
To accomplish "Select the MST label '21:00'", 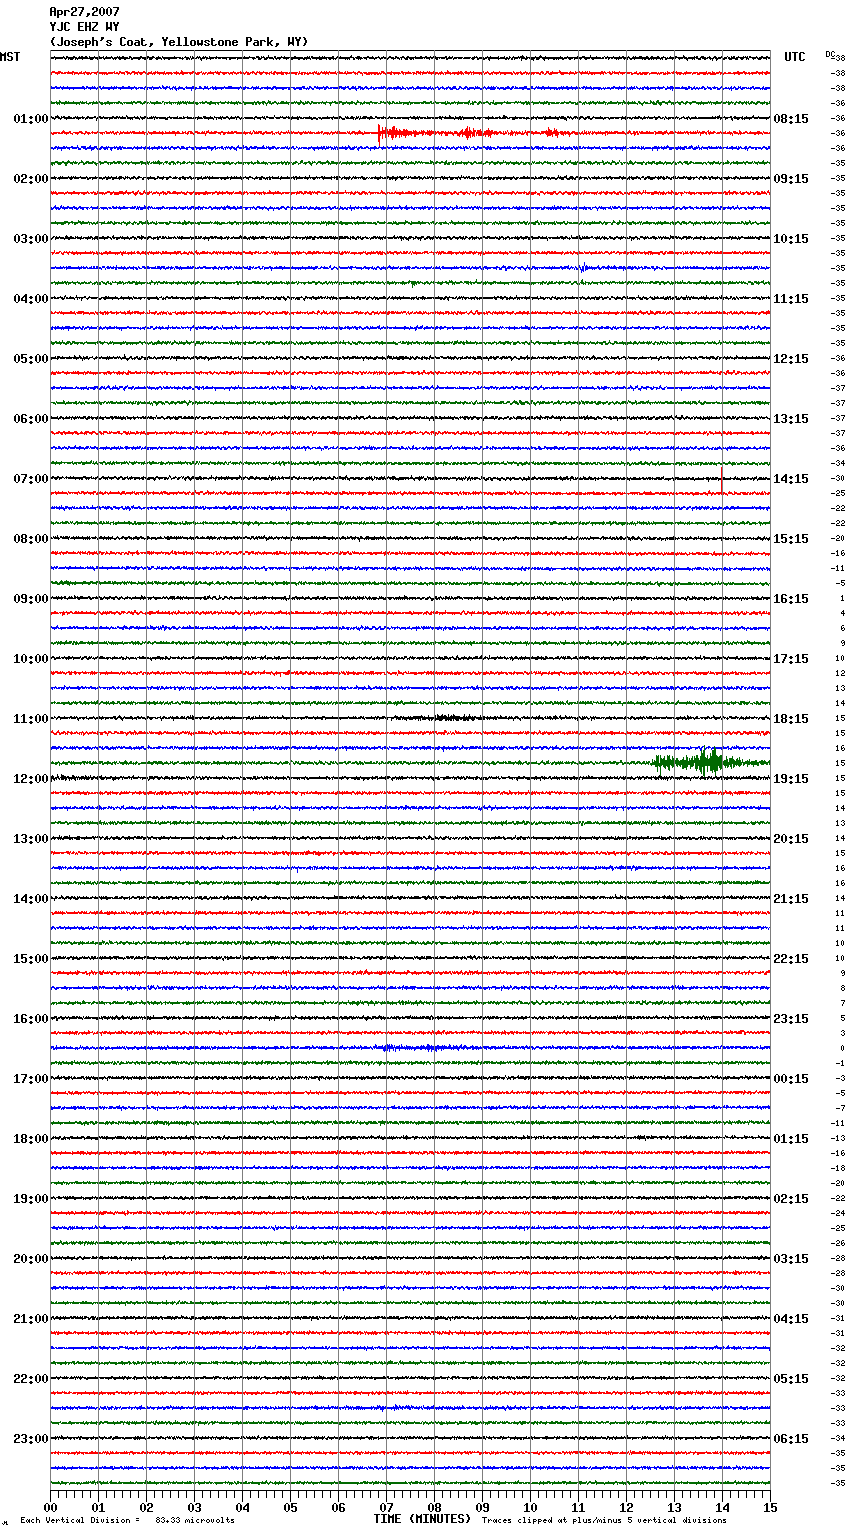I will [31, 1319].
